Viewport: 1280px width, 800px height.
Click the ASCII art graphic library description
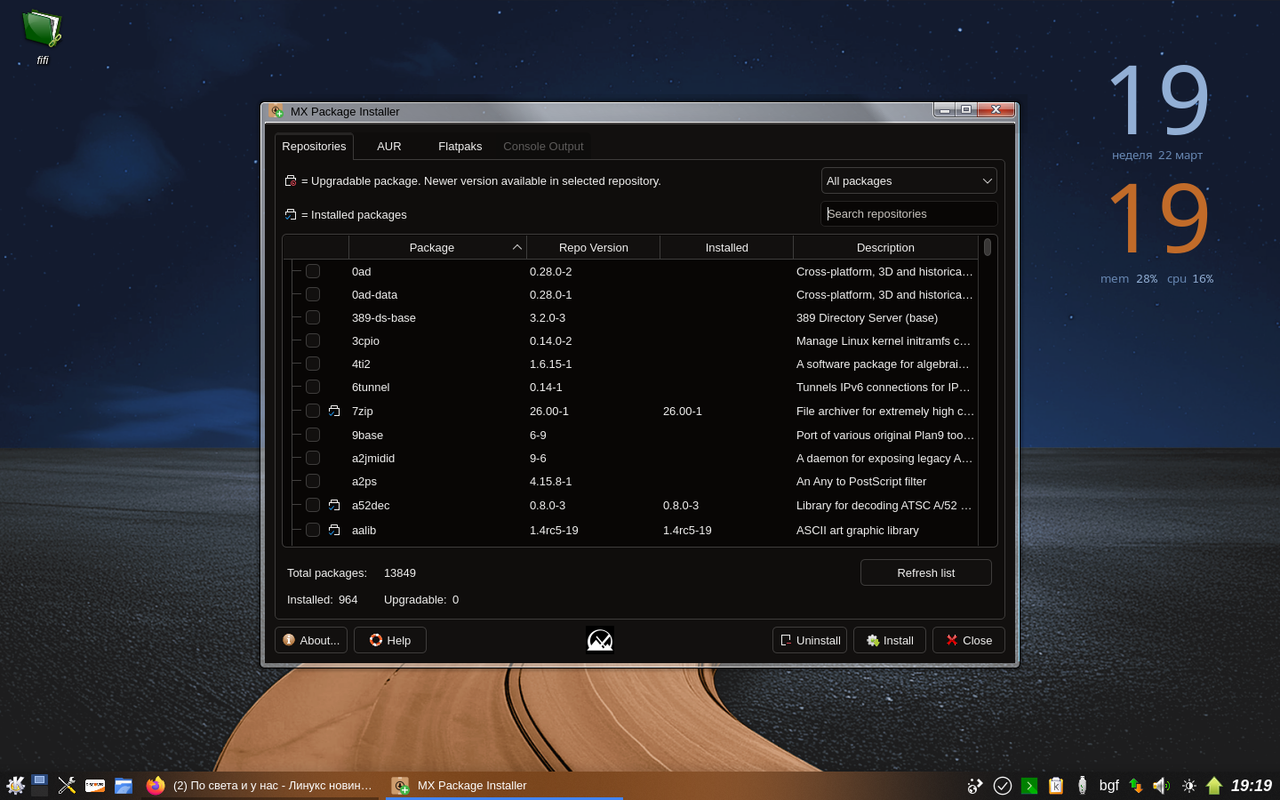857,530
